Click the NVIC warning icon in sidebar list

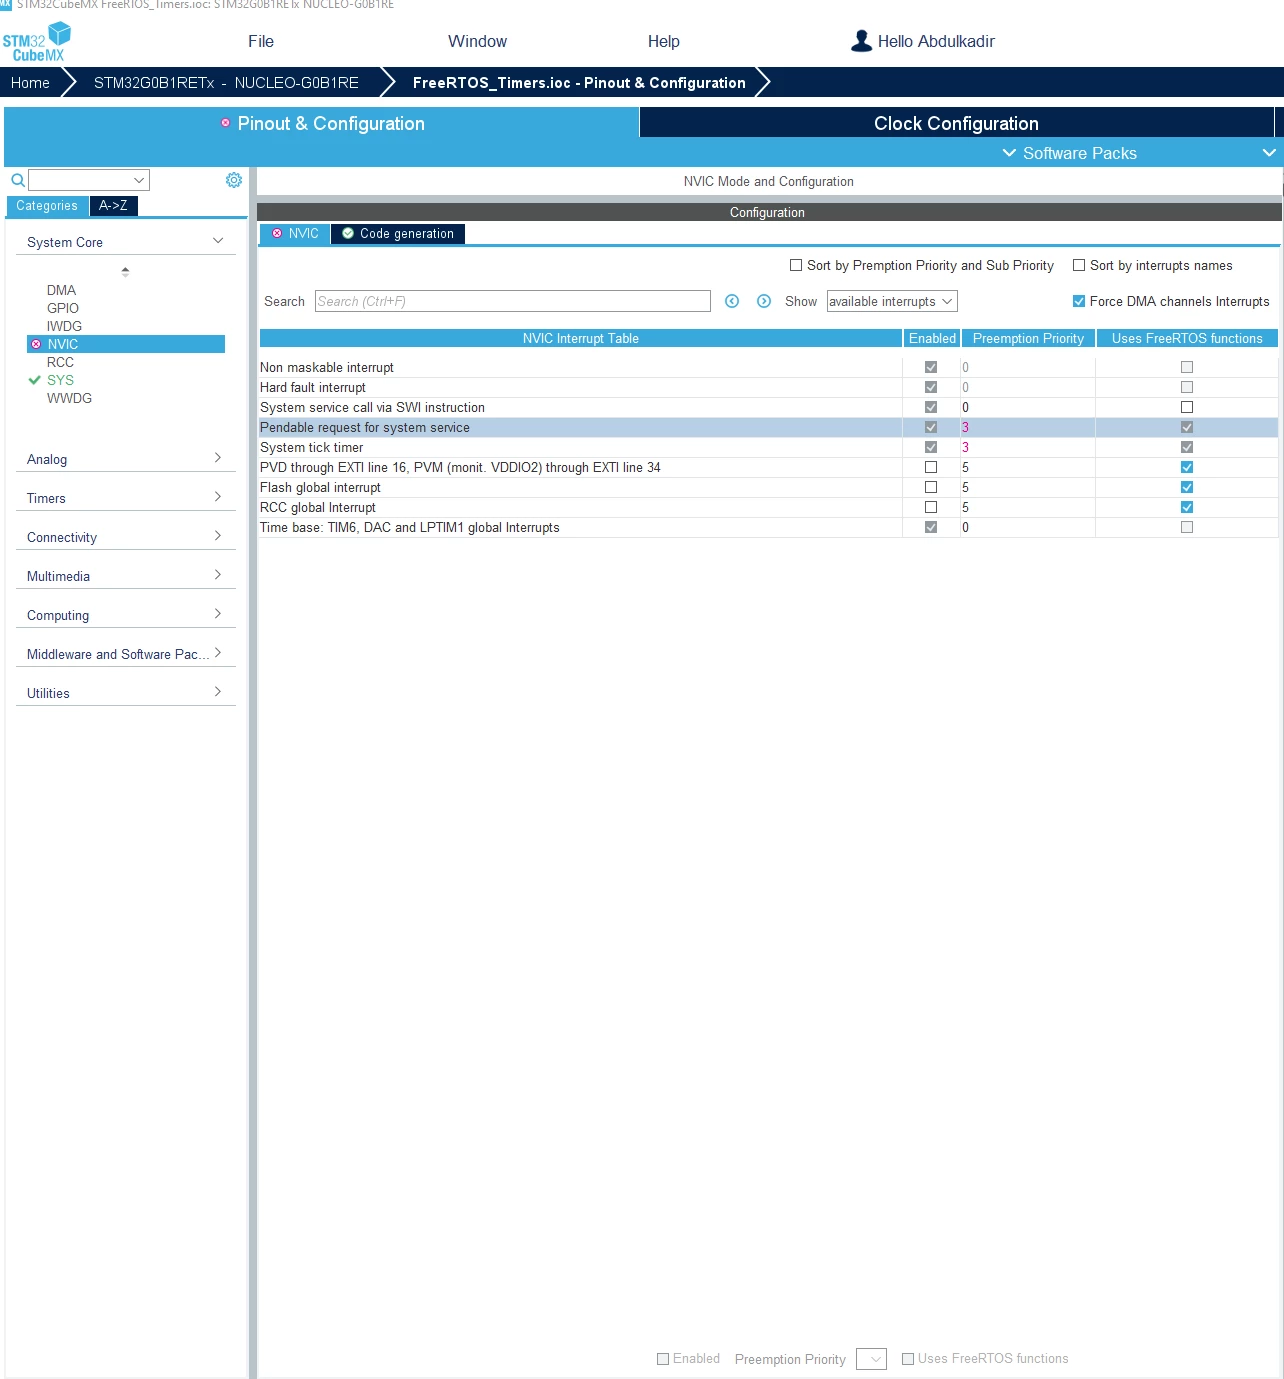point(36,344)
